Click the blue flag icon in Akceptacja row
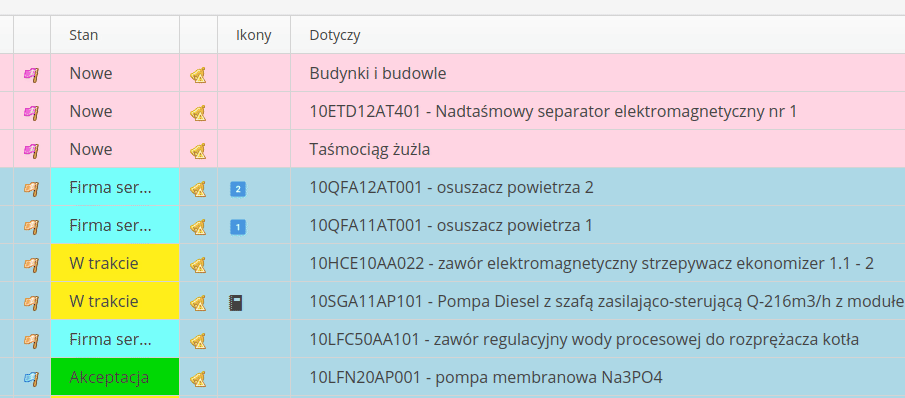Image resolution: width=905 pixels, height=398 pixels. coord(31,378)
